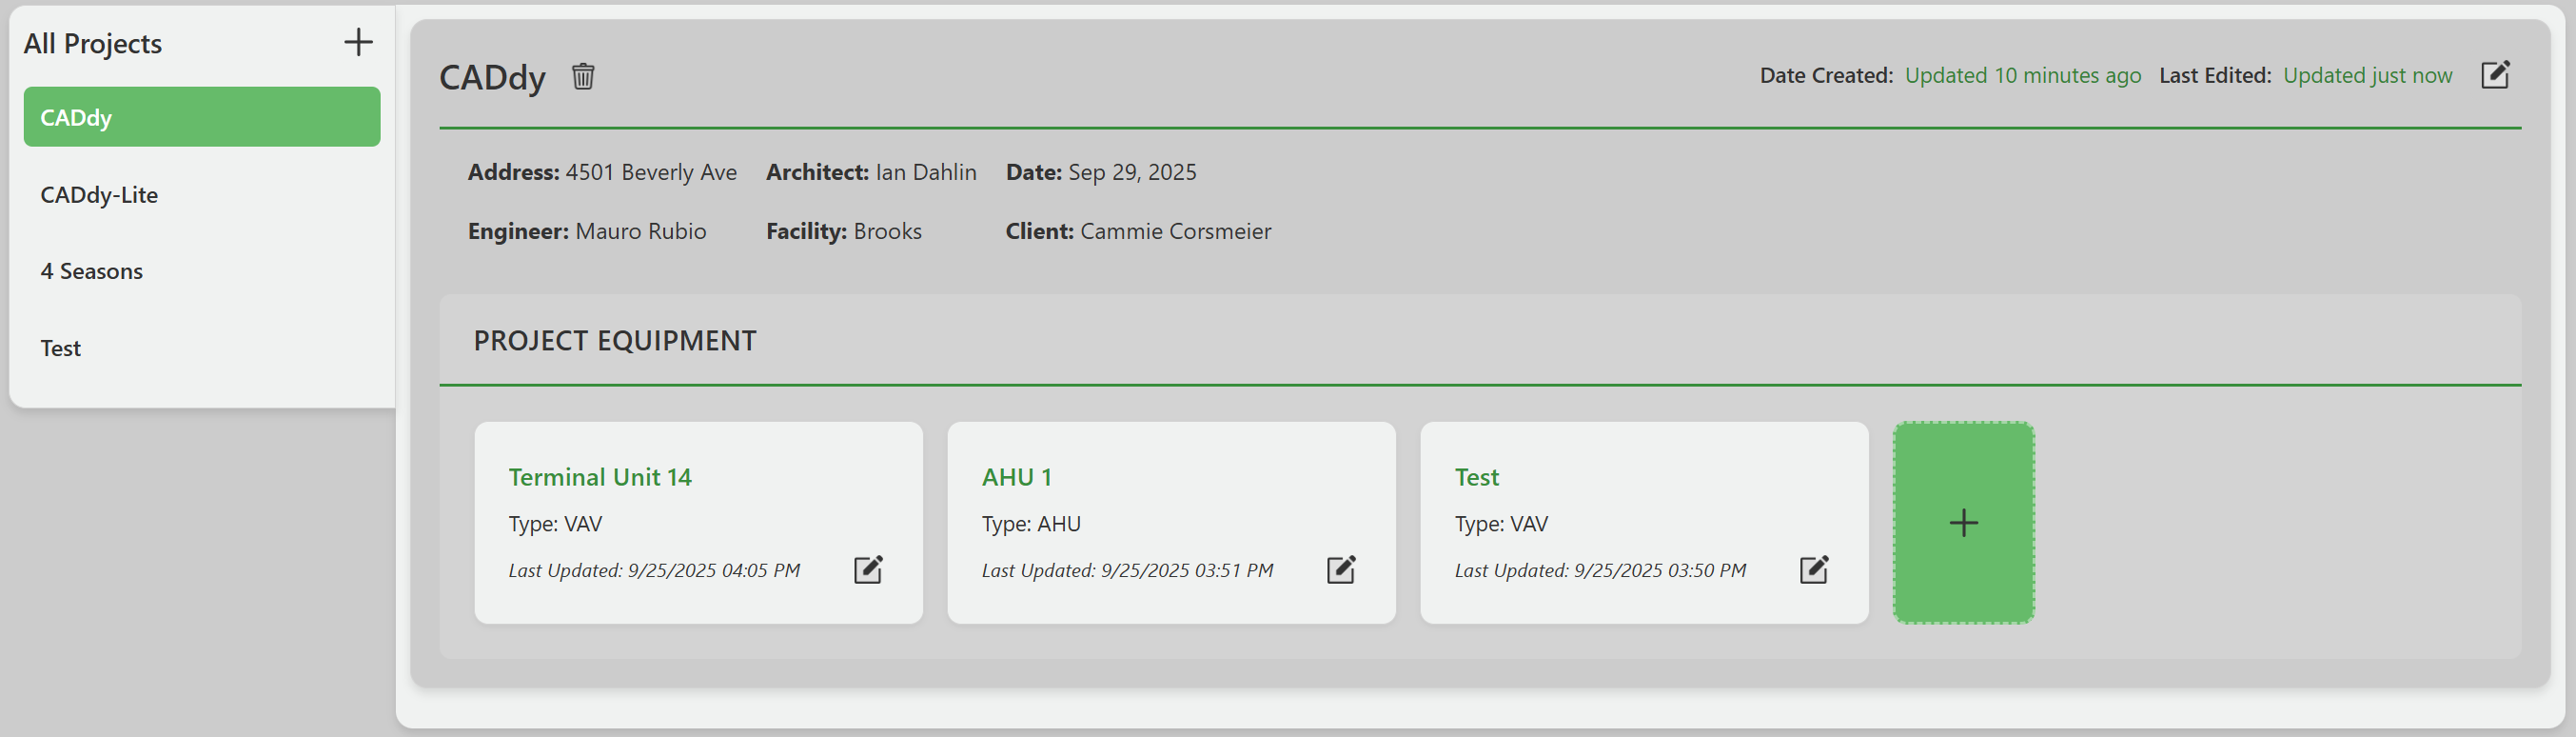Screen dimensions: 2576x737
Task: Edit the Test equipment entry
Action: point(1814,569)
